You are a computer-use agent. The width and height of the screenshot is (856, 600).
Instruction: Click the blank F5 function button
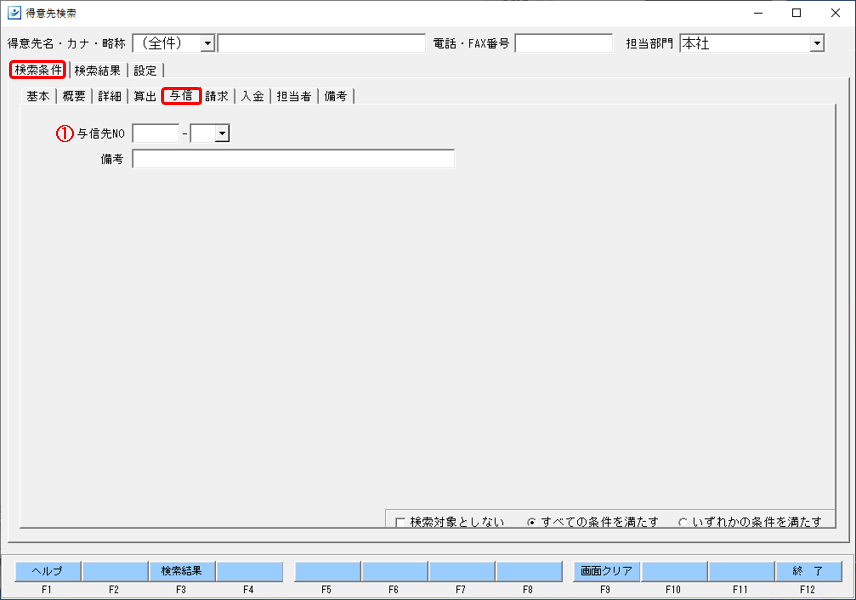point(327,571)
